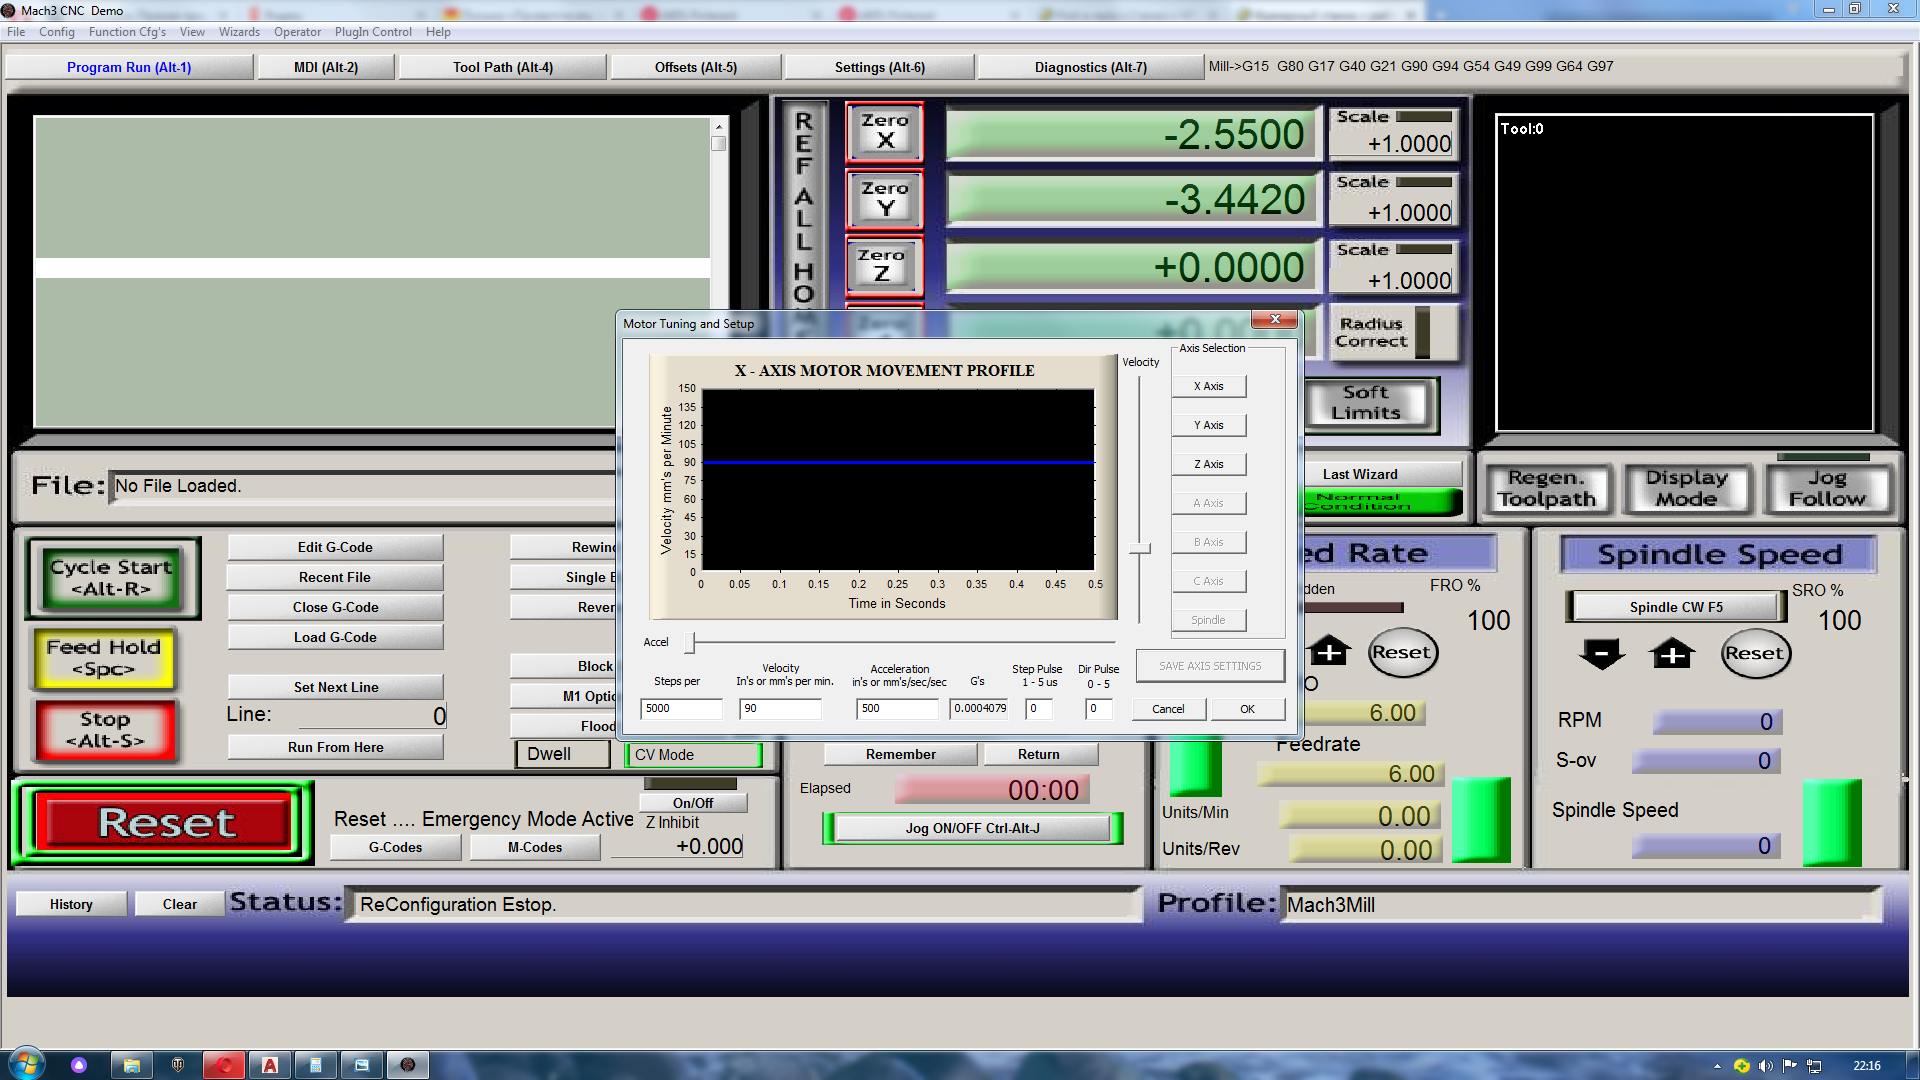Image resolution: width=1920 pixels, height=1080 pixels.
Task: Click Cancel in Motor Tuning dialog
Action: [x=1167, y=709]
